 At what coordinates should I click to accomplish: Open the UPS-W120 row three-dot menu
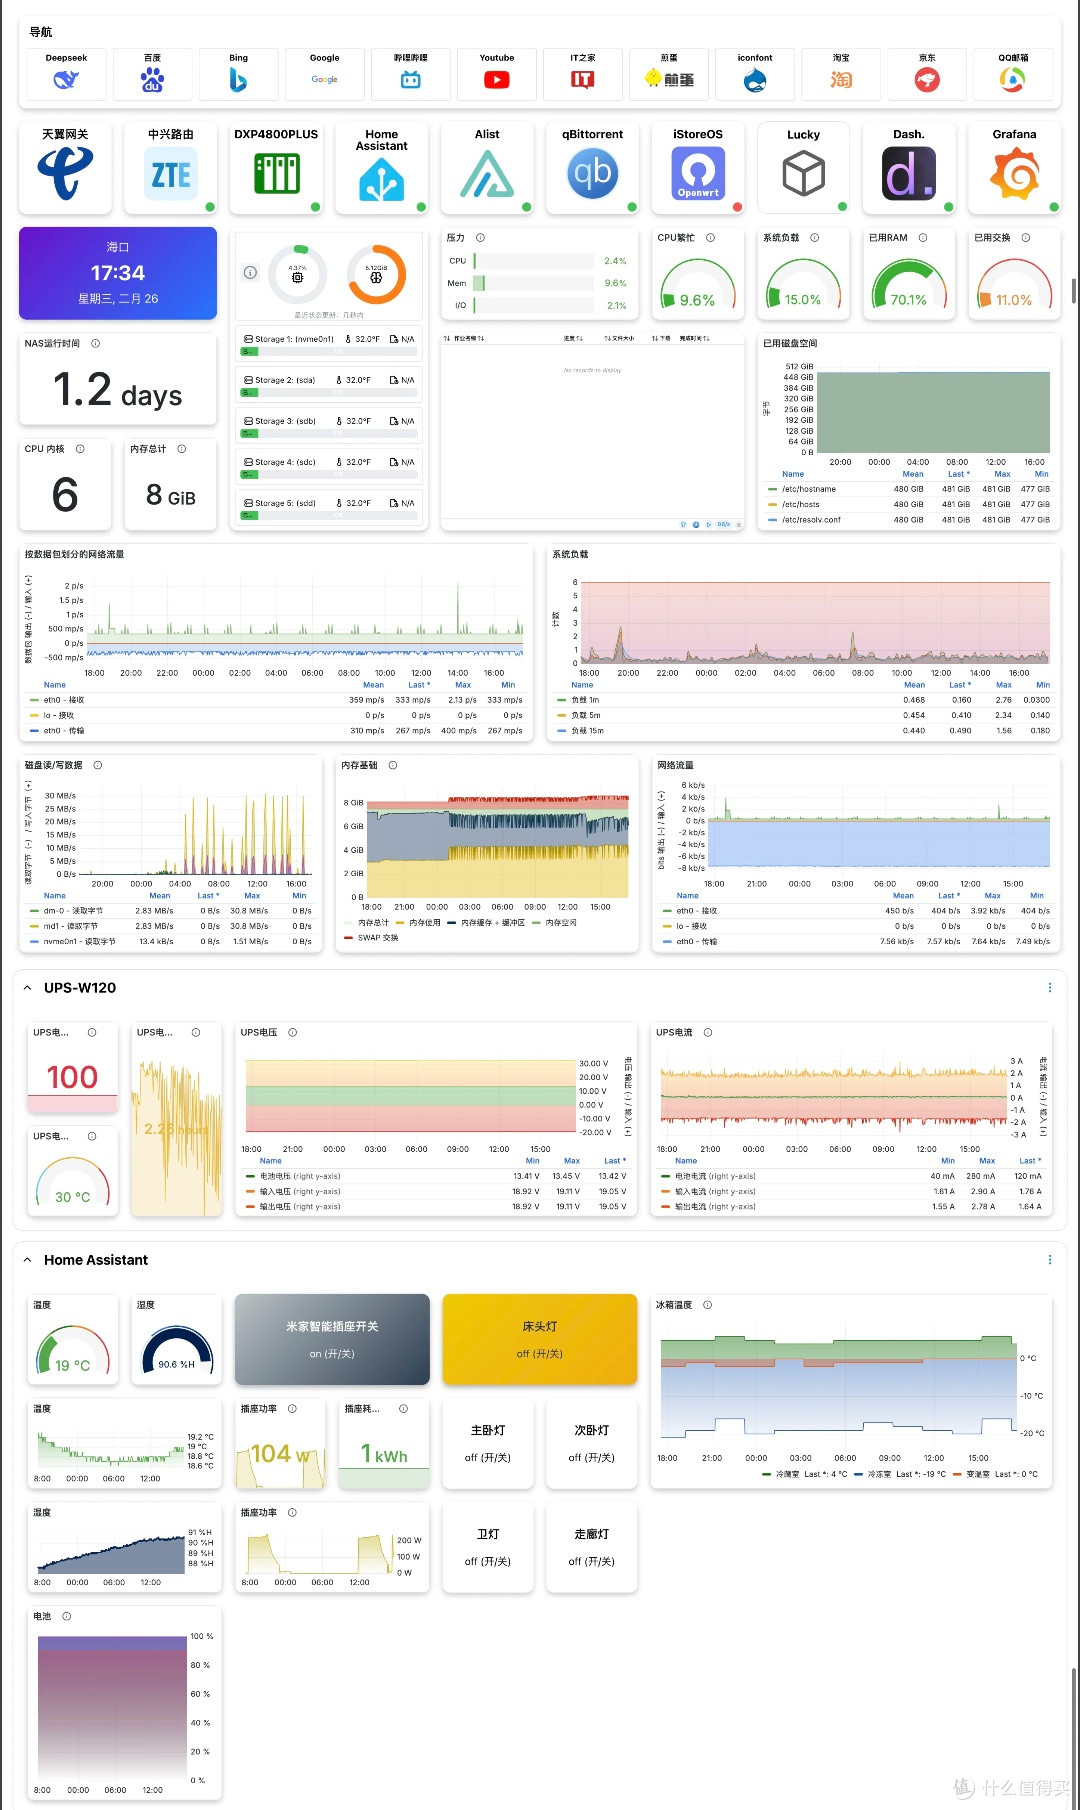1049,988
